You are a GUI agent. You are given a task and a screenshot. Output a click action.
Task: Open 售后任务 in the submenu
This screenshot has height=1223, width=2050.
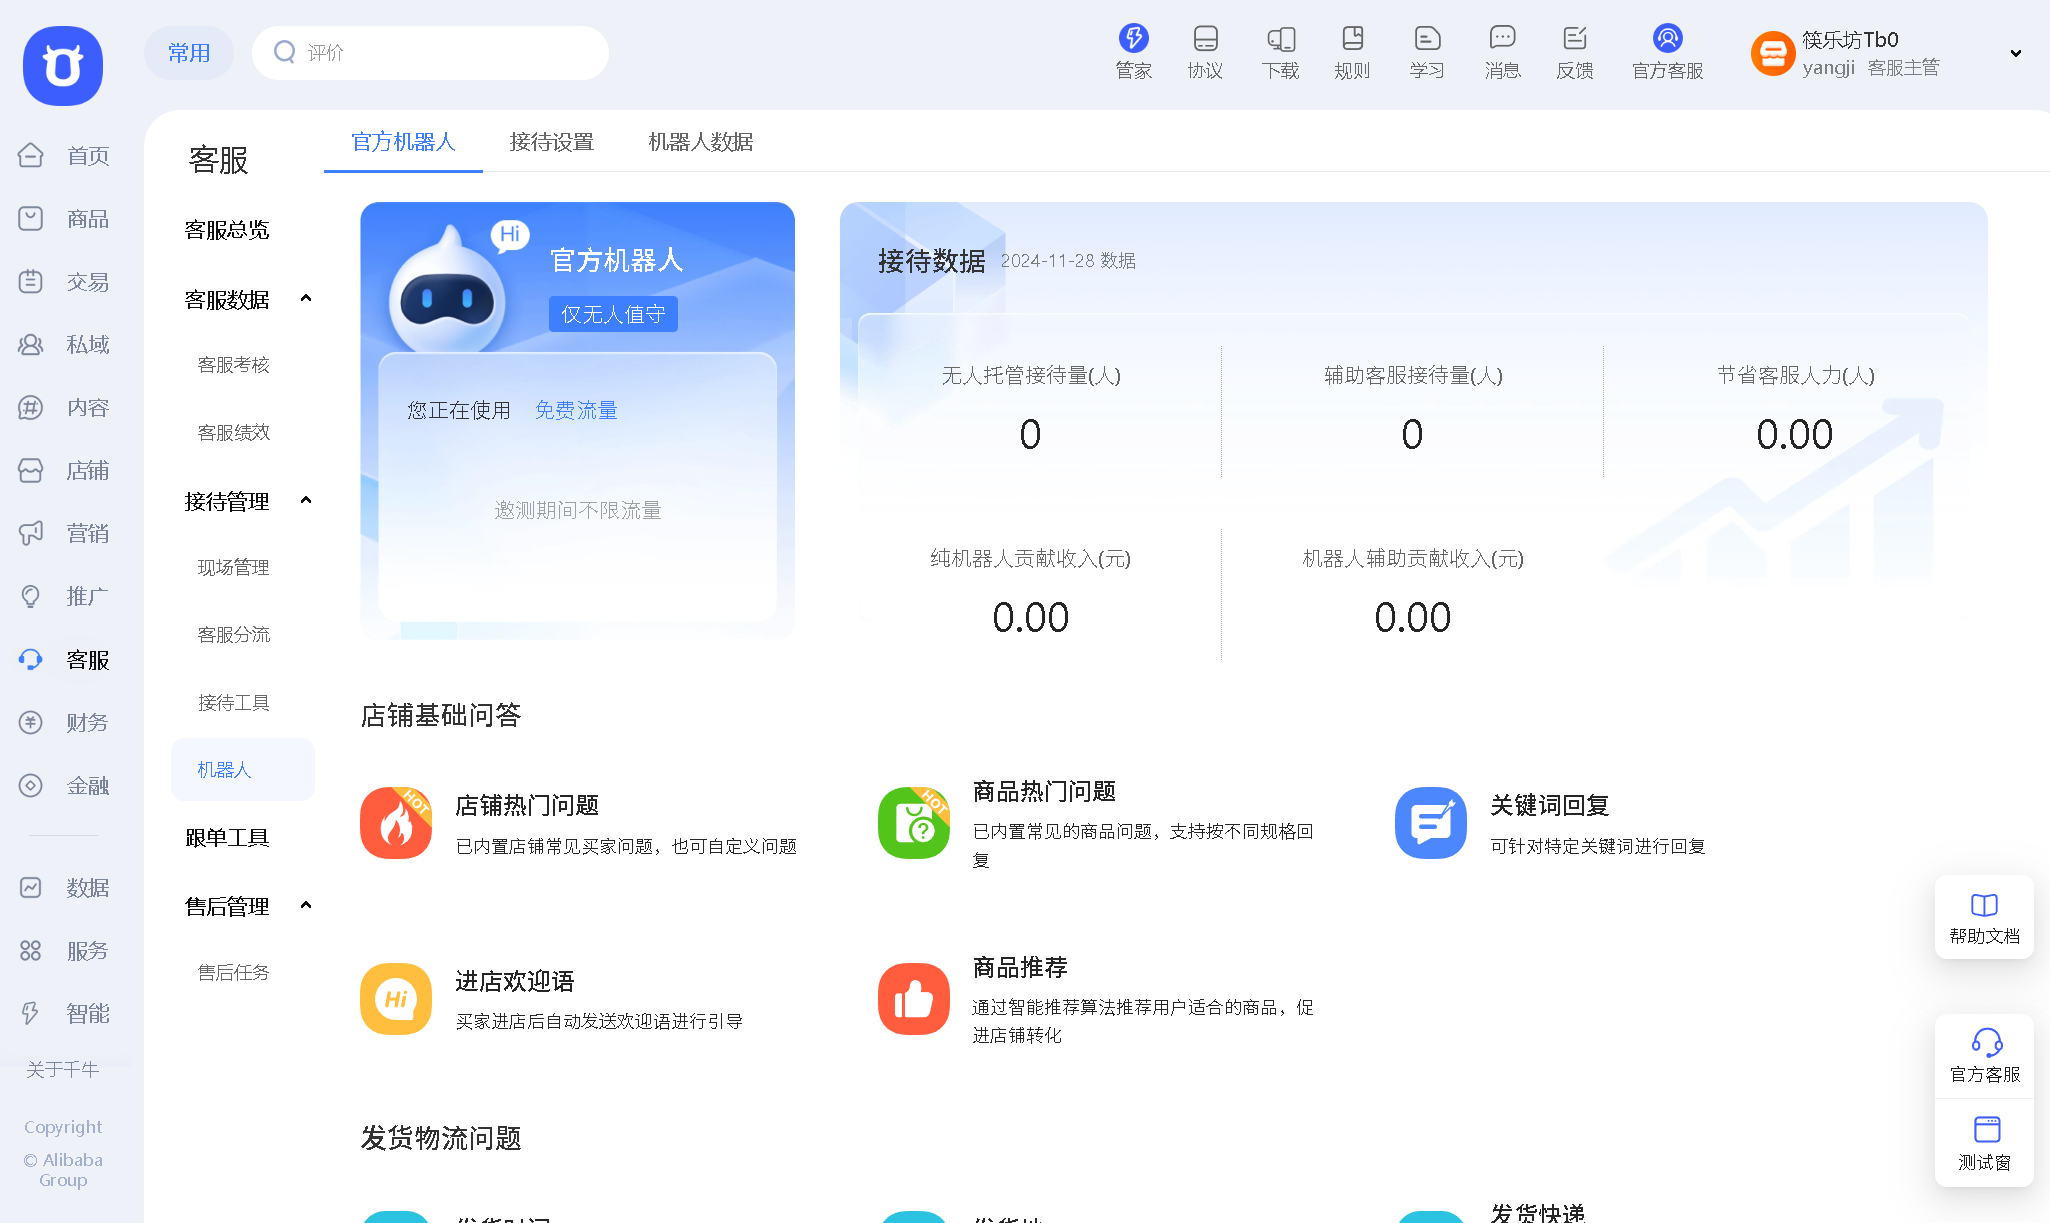coord(234,972)
